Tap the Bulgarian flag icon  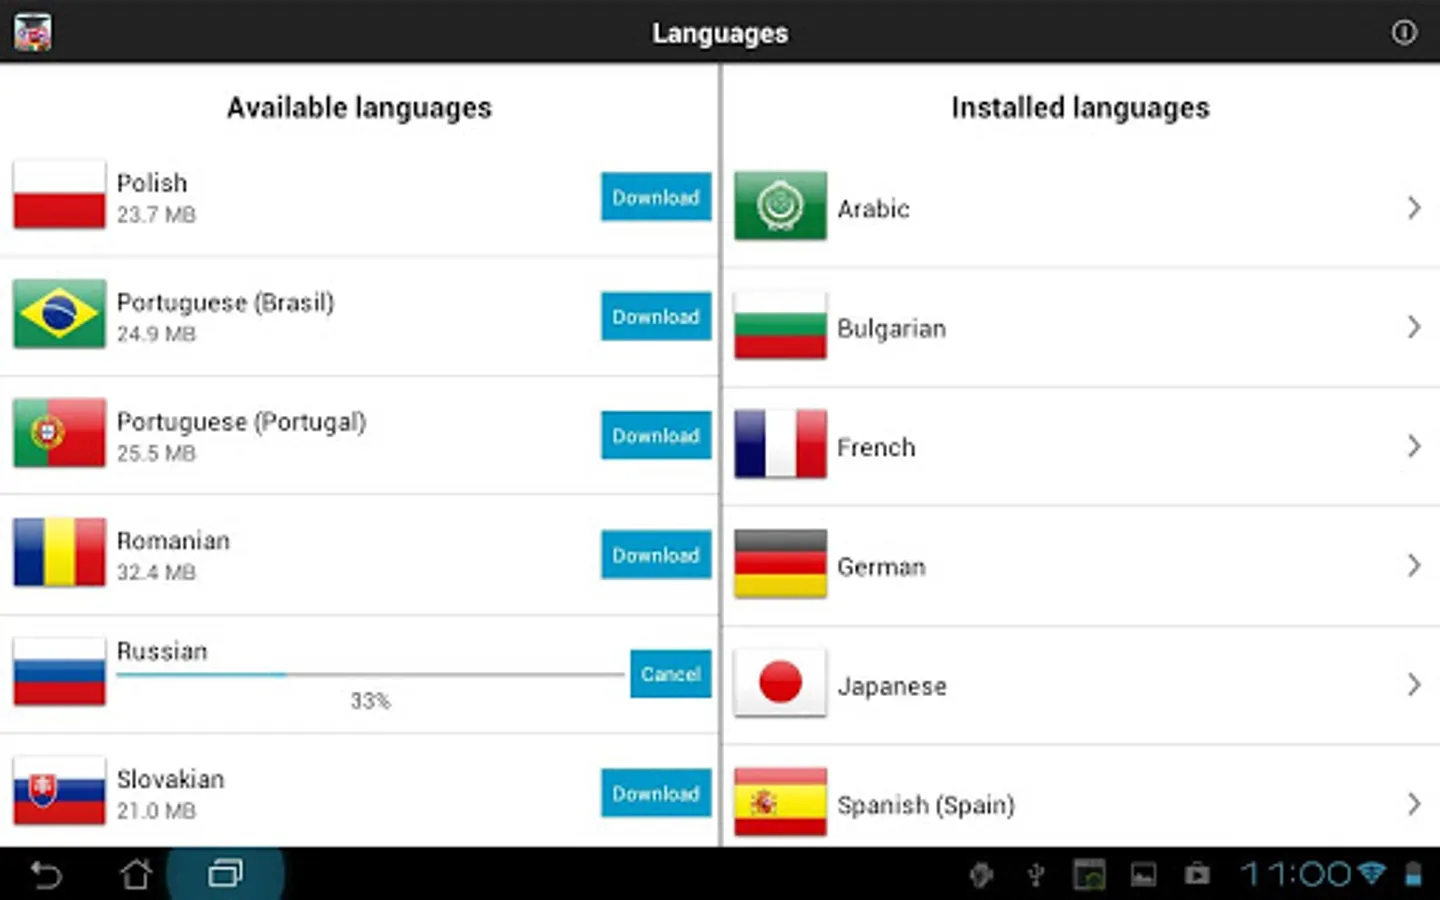click(x=780, y=325)
